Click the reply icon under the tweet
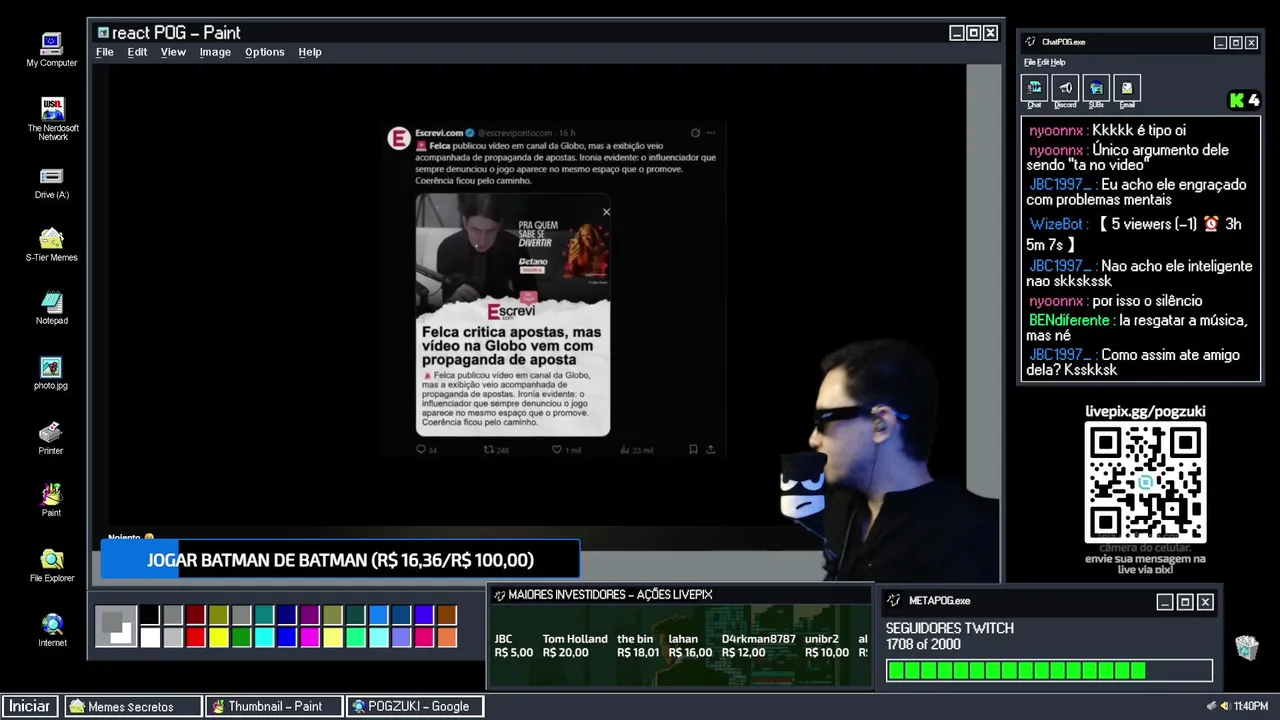 (421, 450)
